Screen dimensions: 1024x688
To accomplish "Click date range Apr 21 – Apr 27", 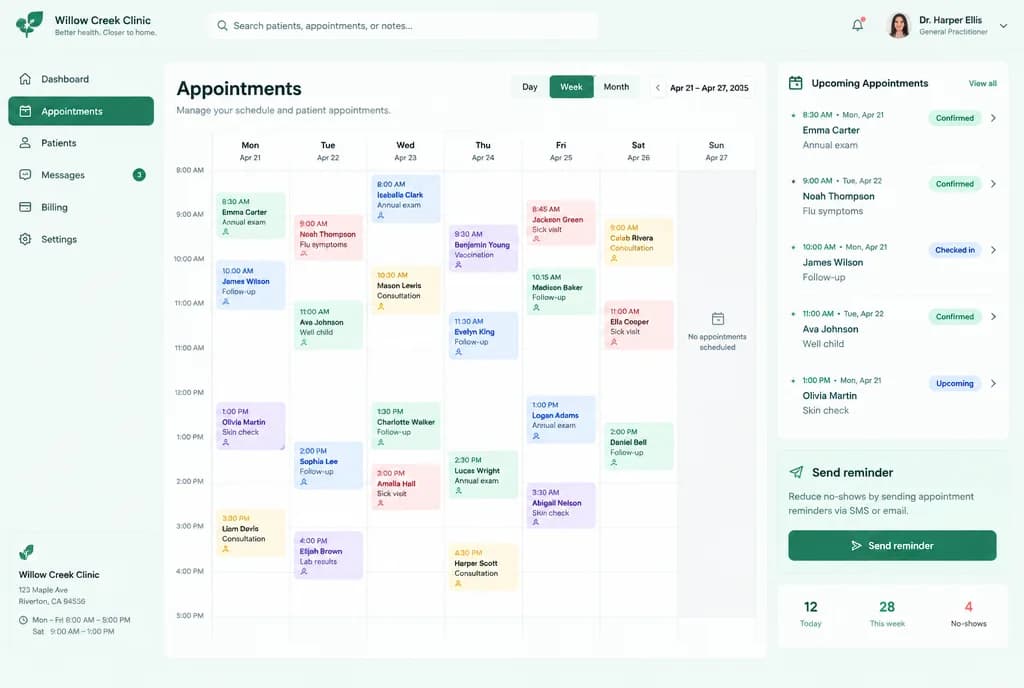I will (x=709, y=87).
